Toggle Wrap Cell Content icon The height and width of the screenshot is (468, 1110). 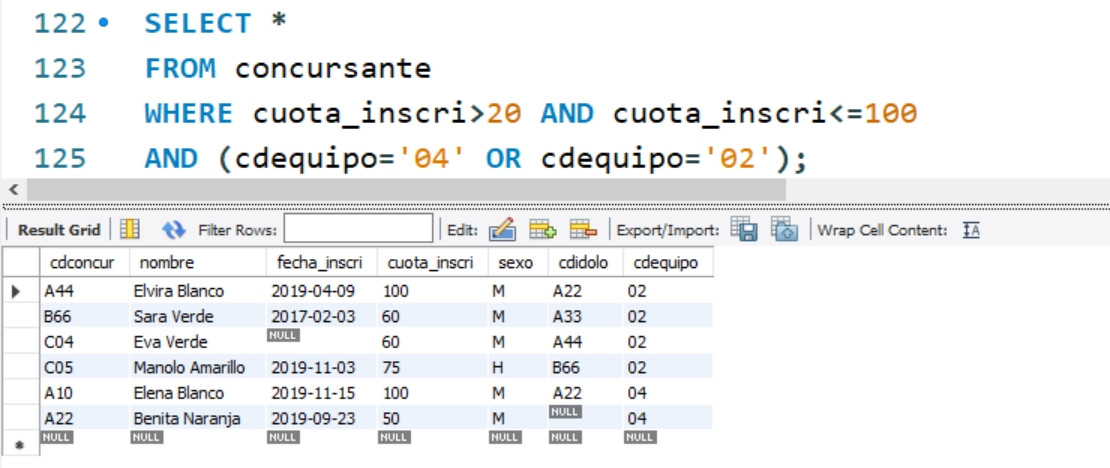(971, 230)
